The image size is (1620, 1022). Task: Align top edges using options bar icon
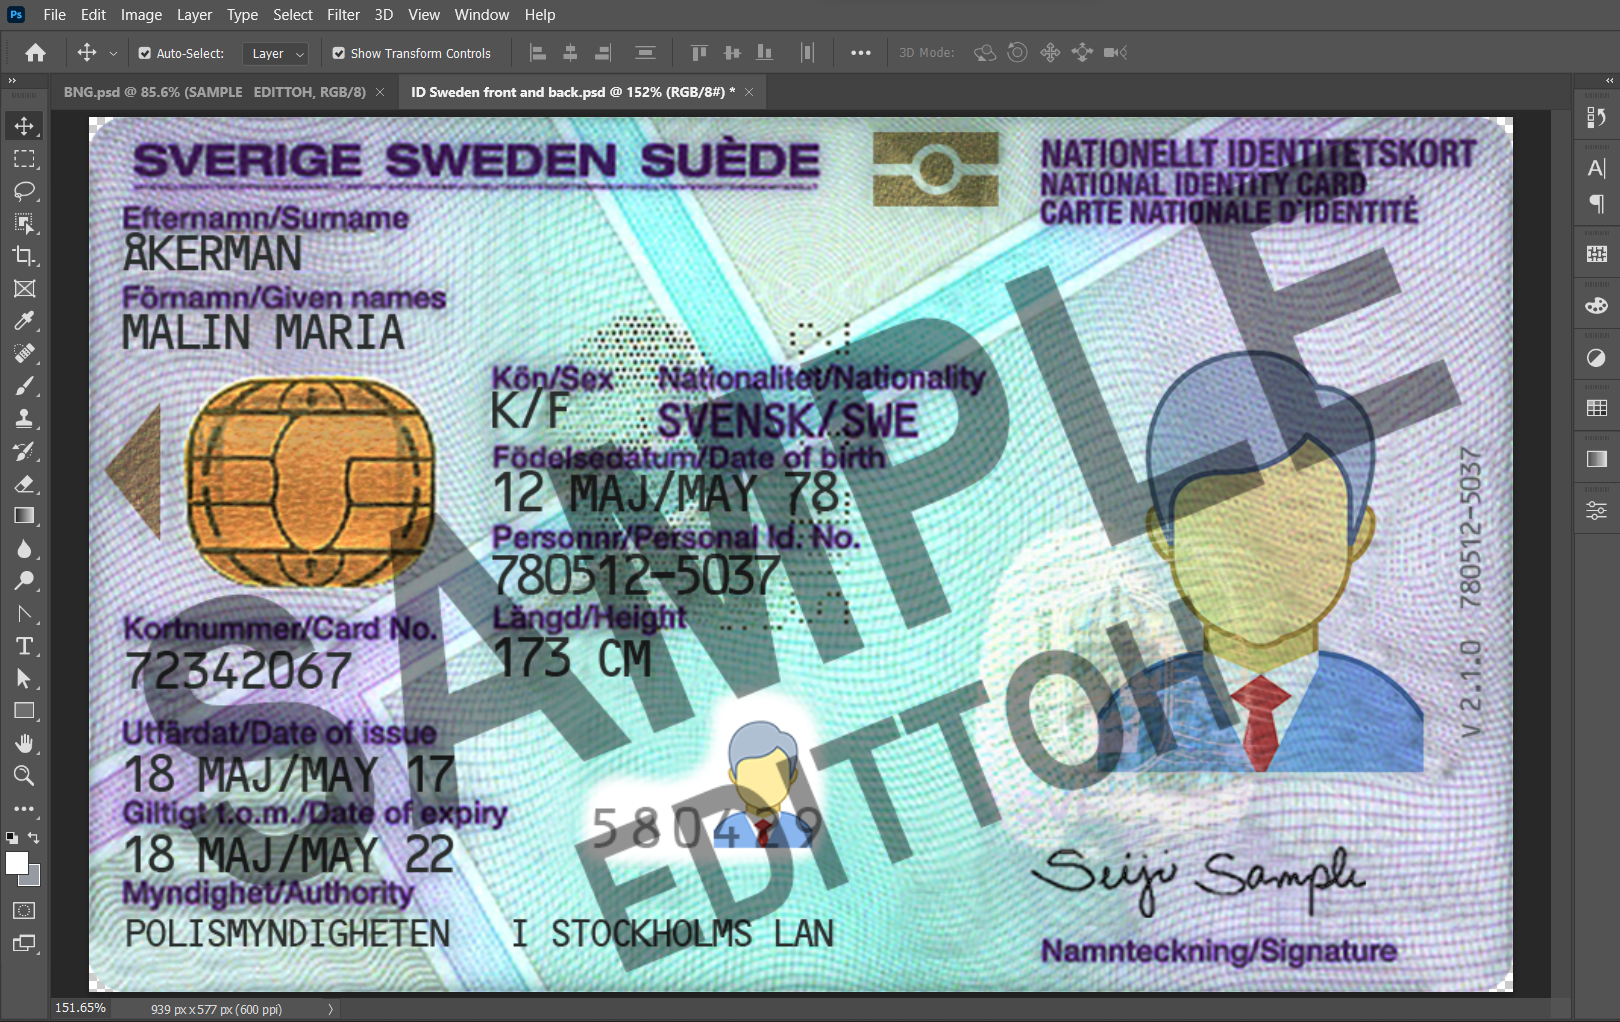tap(699, 53)
